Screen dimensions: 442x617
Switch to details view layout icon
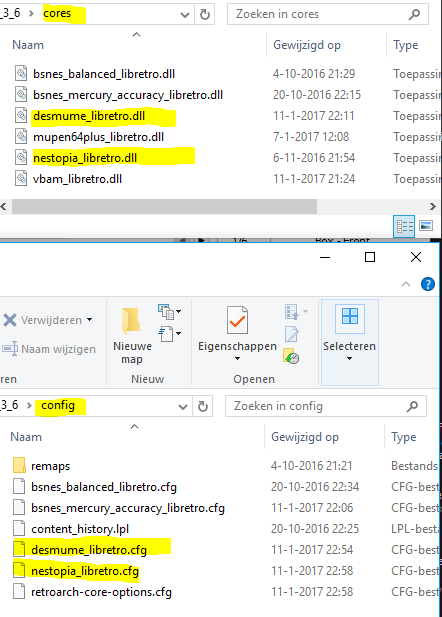(x=404, y=226)
